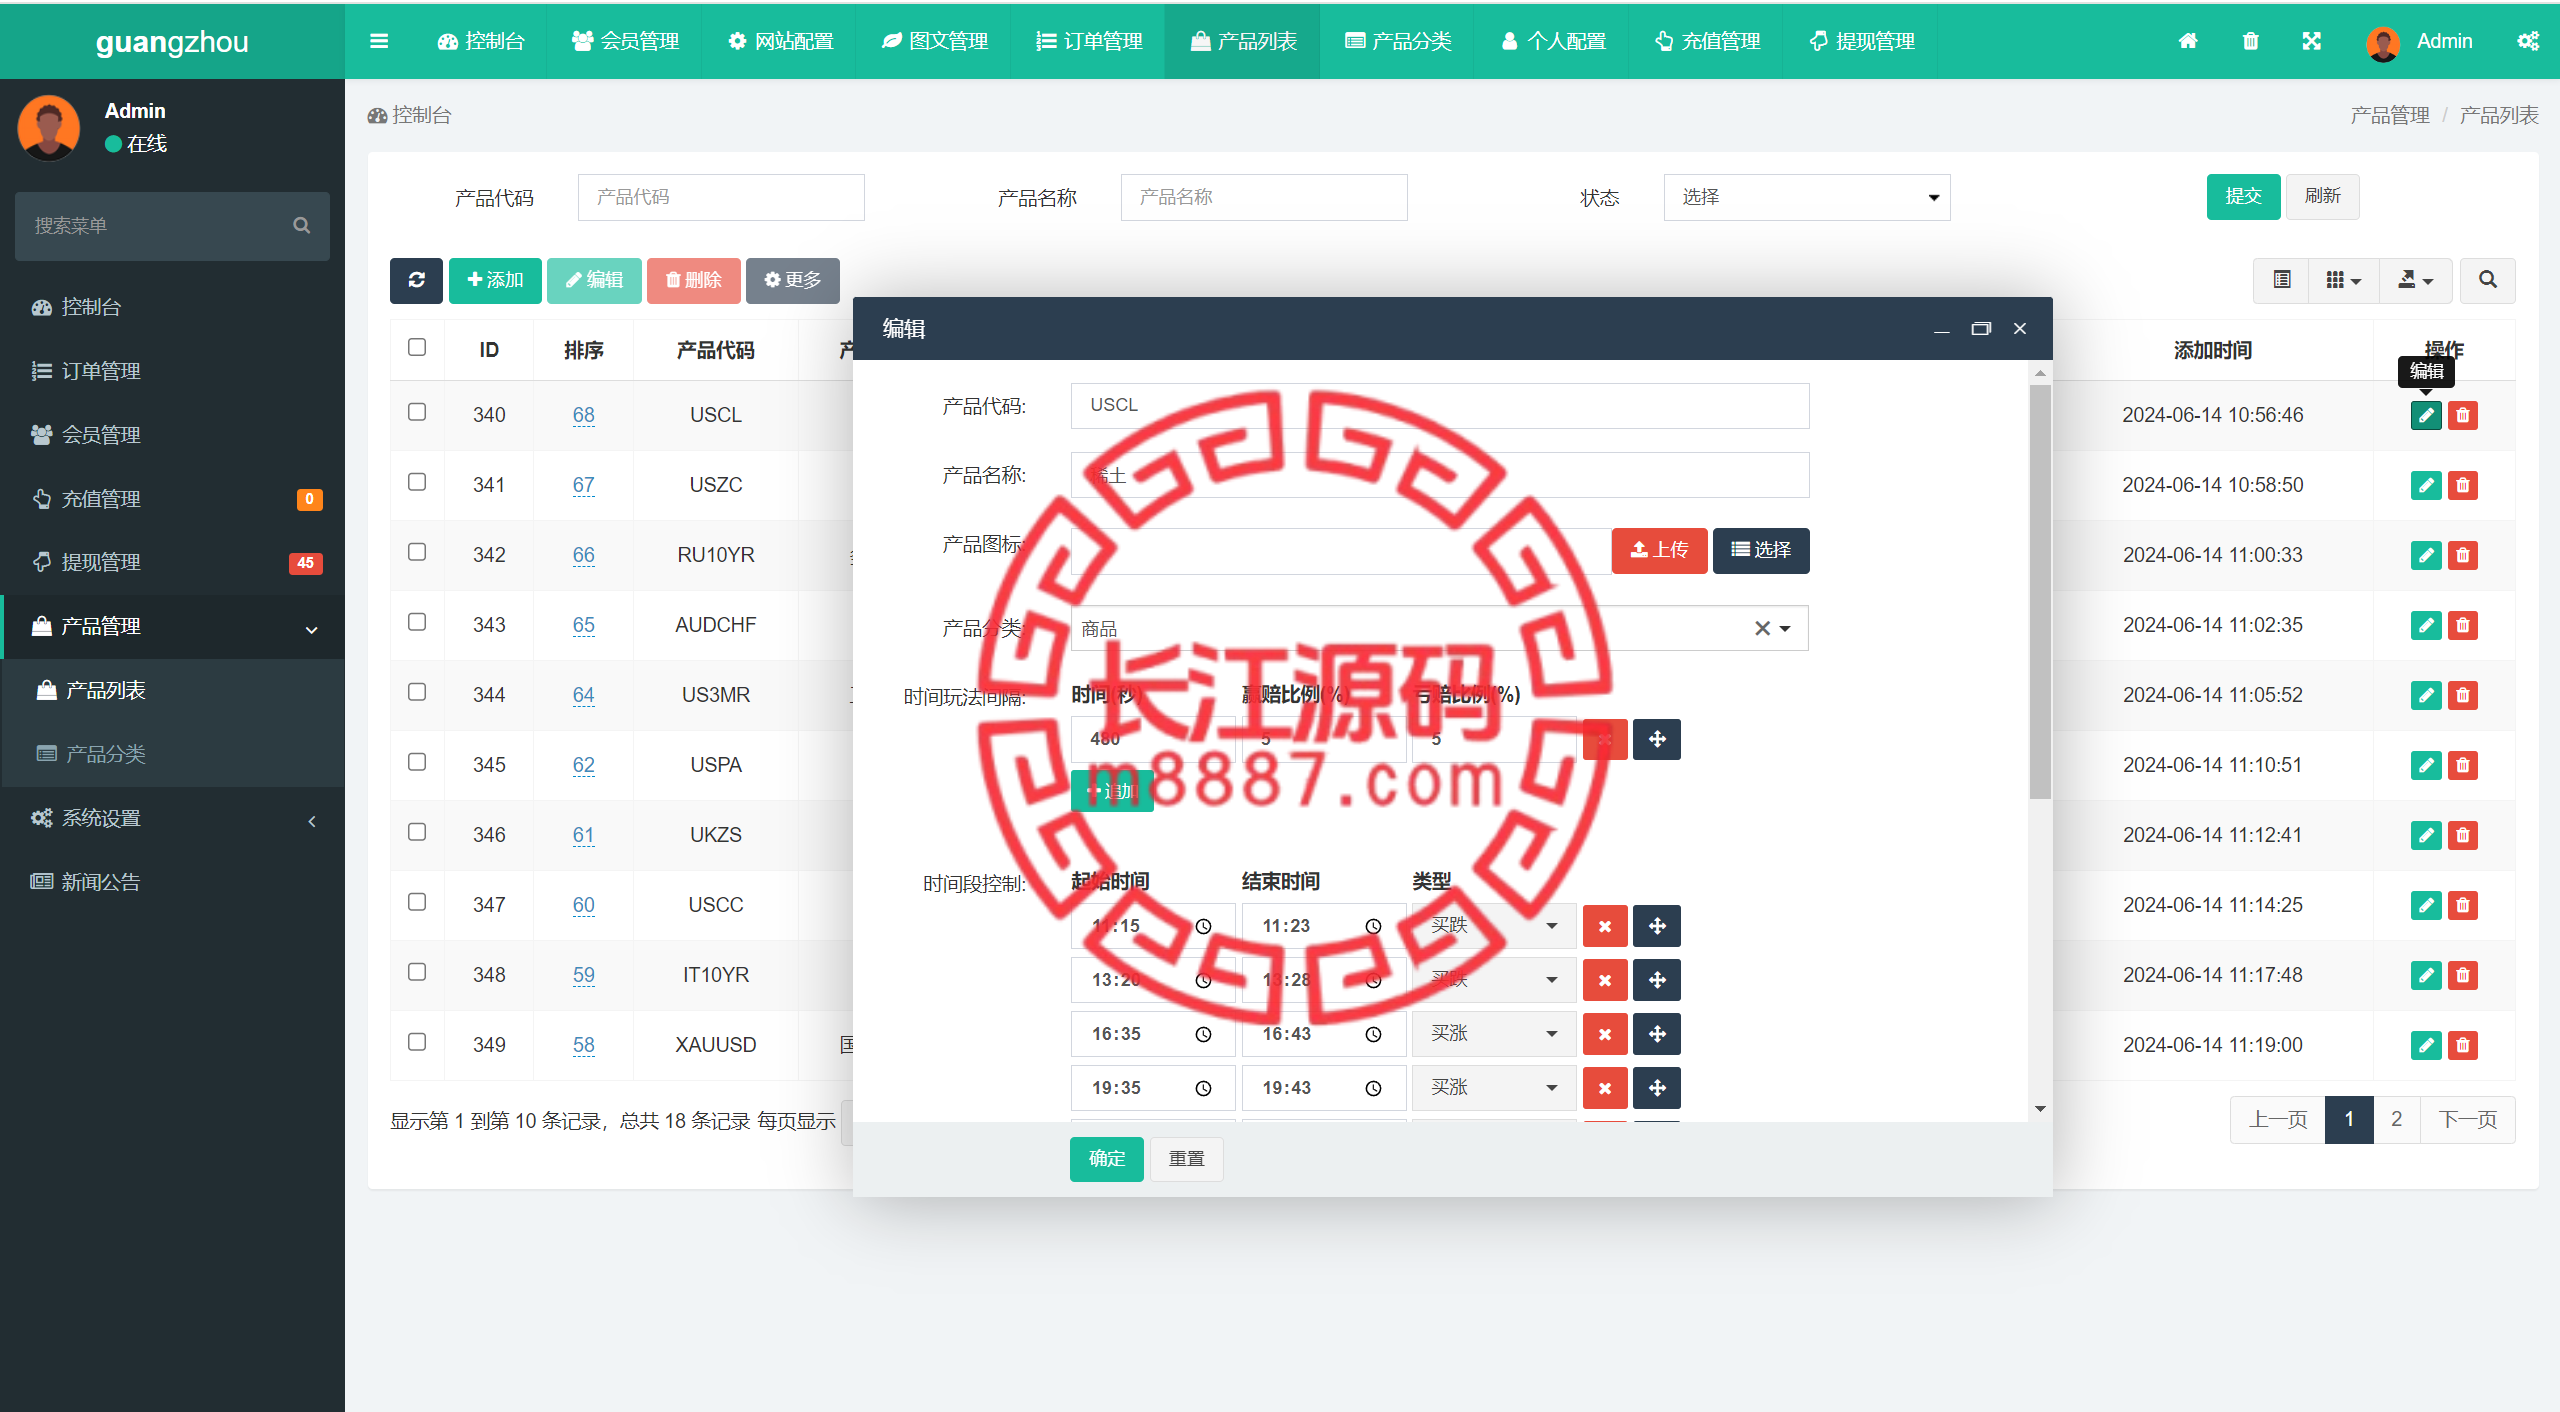The image size is (2560, 1412).
Task: Click the move handle for time interval row
Action: pyautogui.click(x=1657, y=739)
